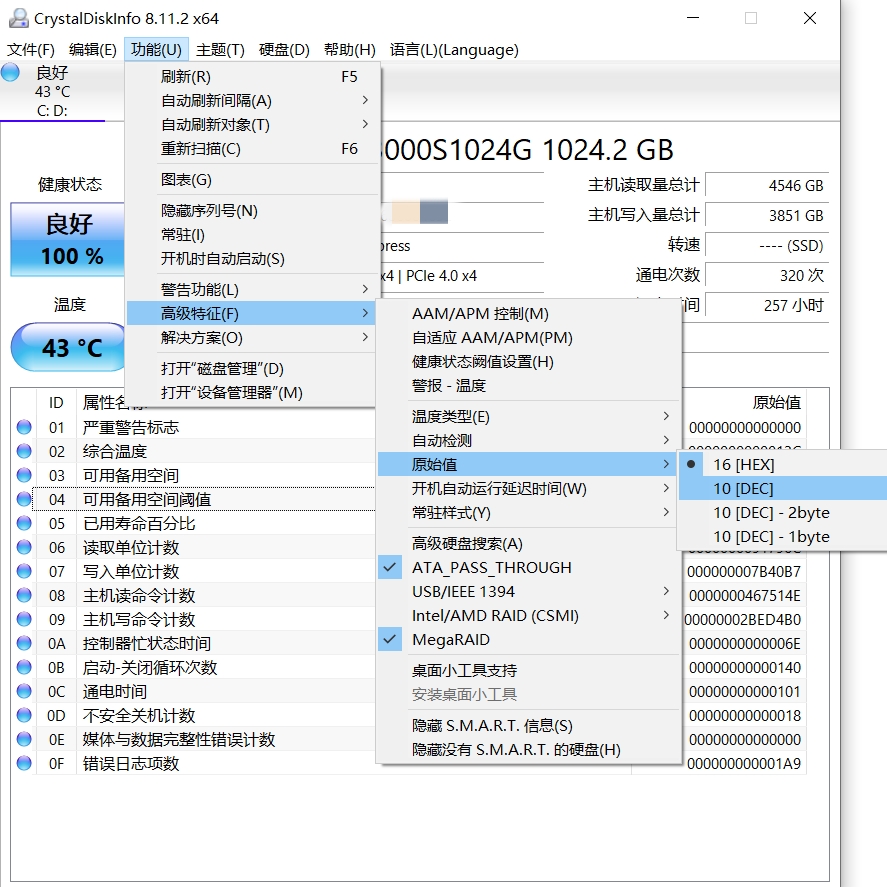Select the 10 [DEC] - 2byte option
Screen dimensions: 887x887
point(783,513)
